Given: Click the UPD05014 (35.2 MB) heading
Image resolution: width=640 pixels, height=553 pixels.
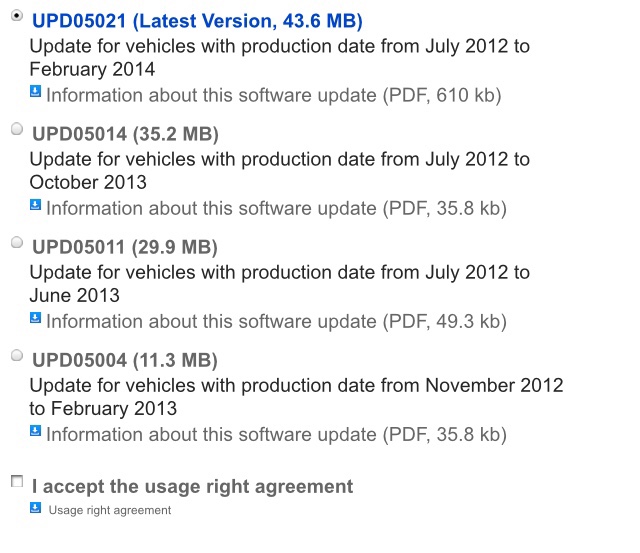Looking at the screenshot, I should click(x=125, y=134).
